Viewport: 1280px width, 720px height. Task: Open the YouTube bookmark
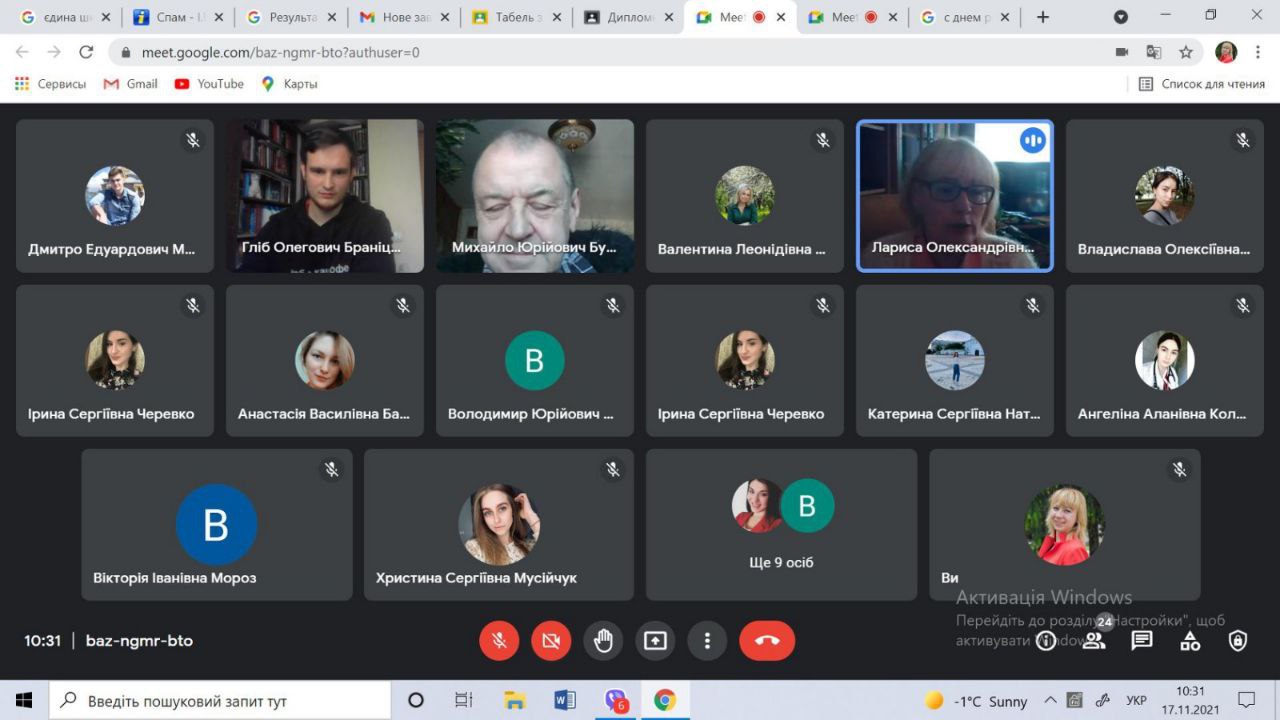209,84
